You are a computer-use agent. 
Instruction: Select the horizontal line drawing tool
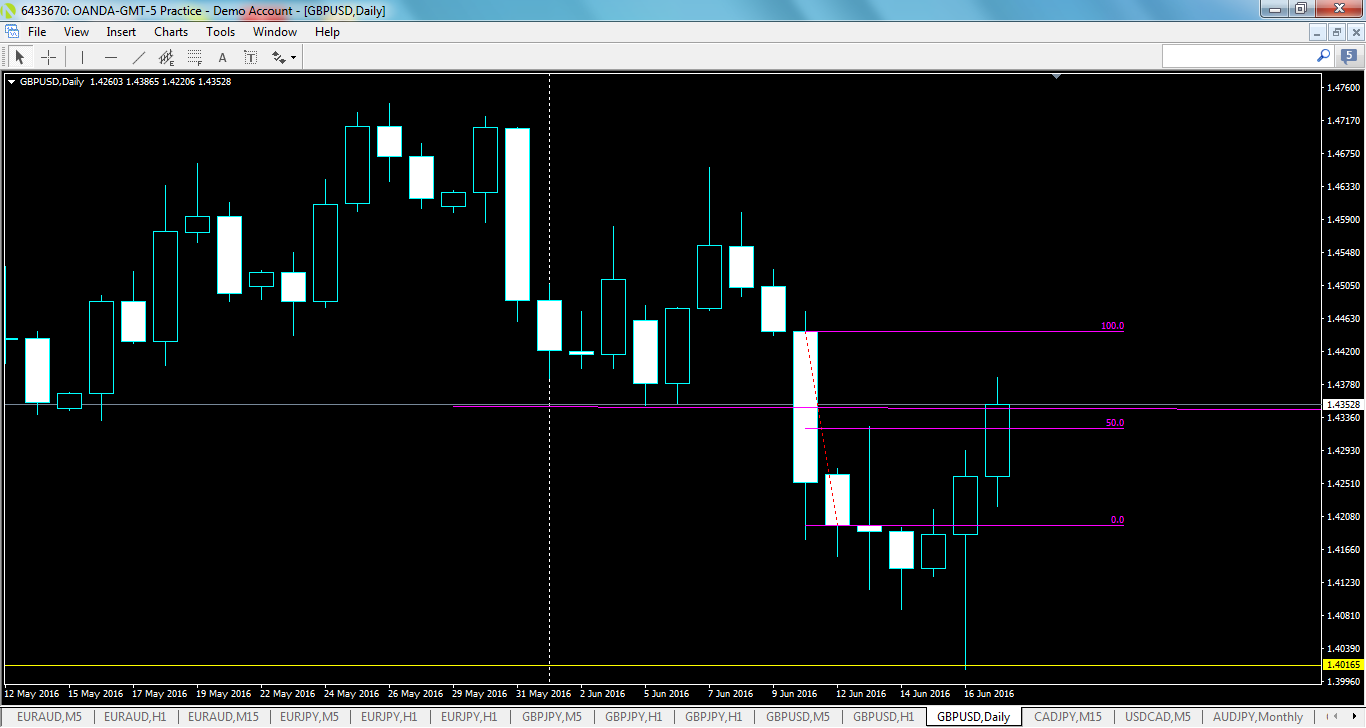click(x=111, y=57)
